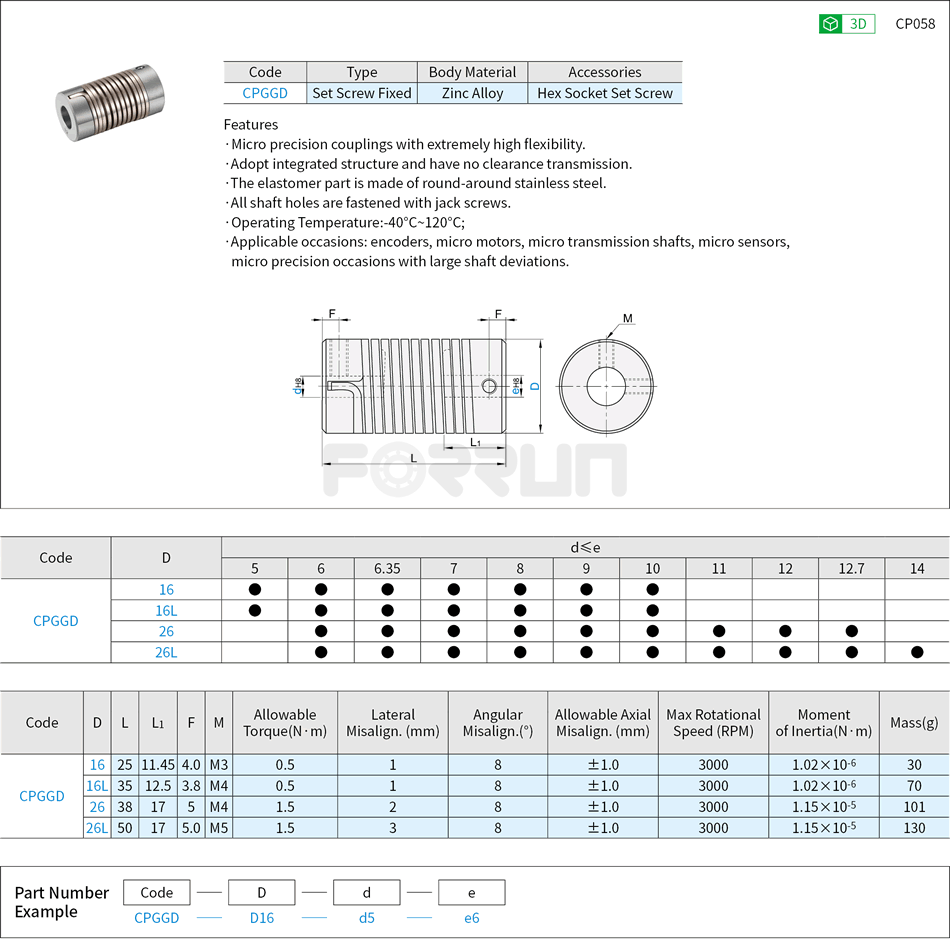Click D 16 in the specifications table
Image resolution: width=950 pixels, height=940 pixels.
pos(97,765)
